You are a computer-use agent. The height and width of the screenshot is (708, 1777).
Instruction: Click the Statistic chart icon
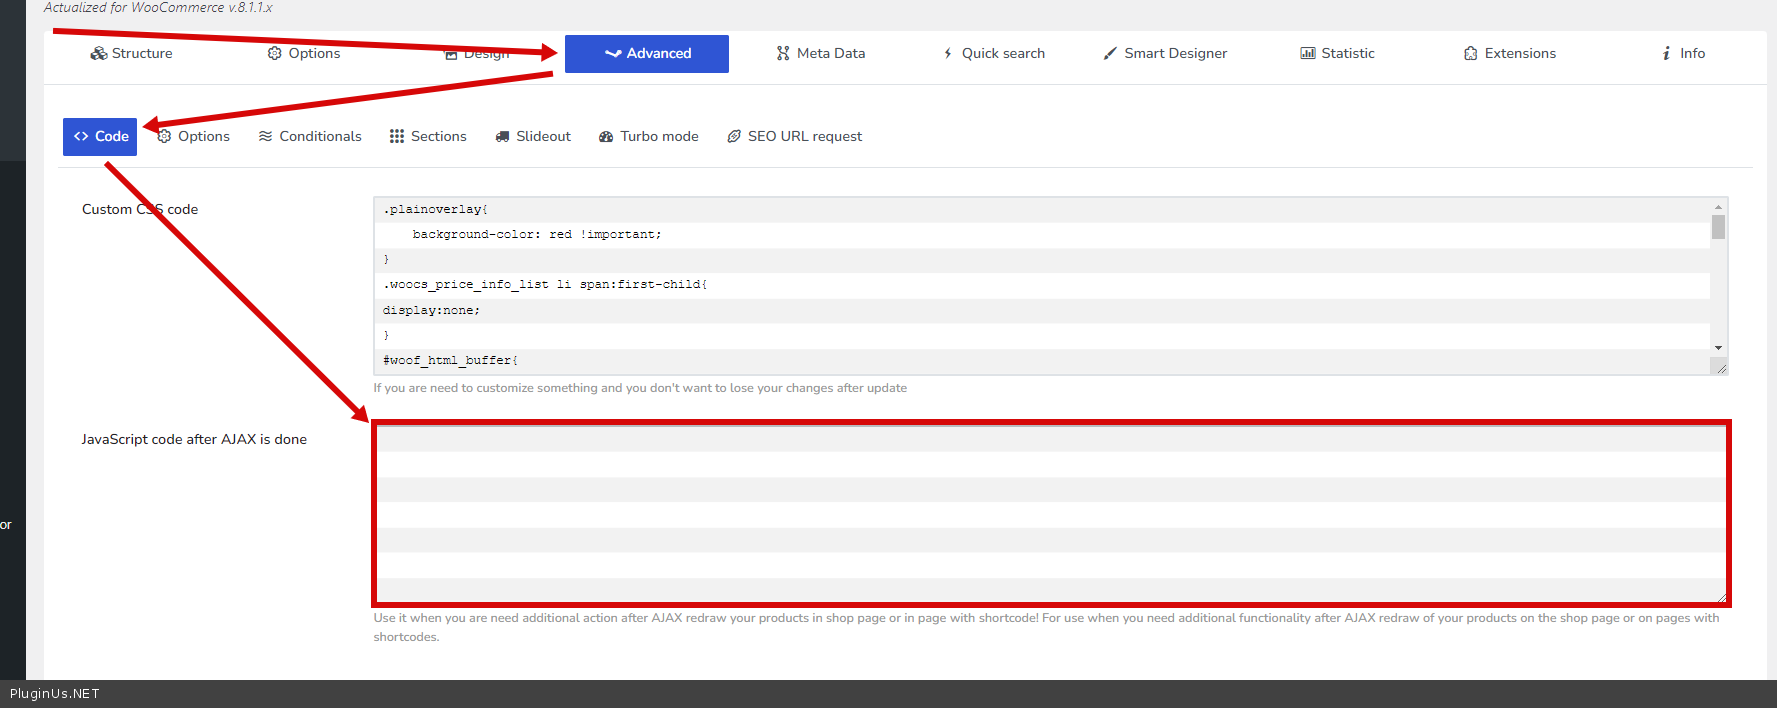(x=1307, y=54)
